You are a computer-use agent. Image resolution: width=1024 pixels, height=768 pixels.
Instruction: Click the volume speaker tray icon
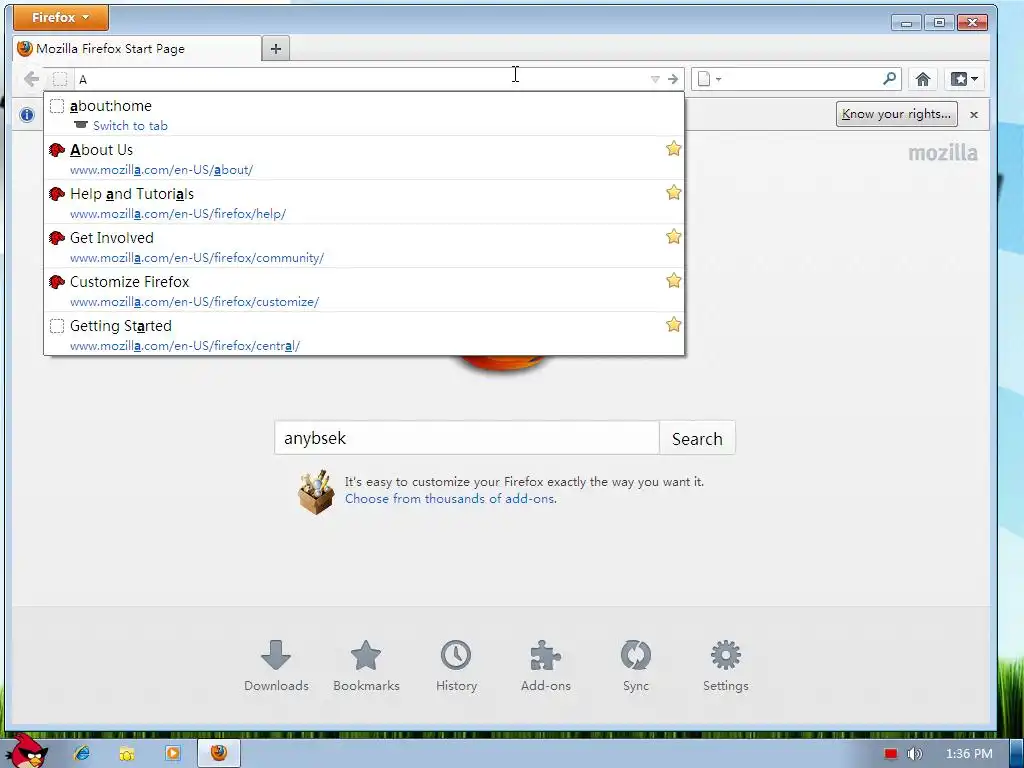coord(915,754)
